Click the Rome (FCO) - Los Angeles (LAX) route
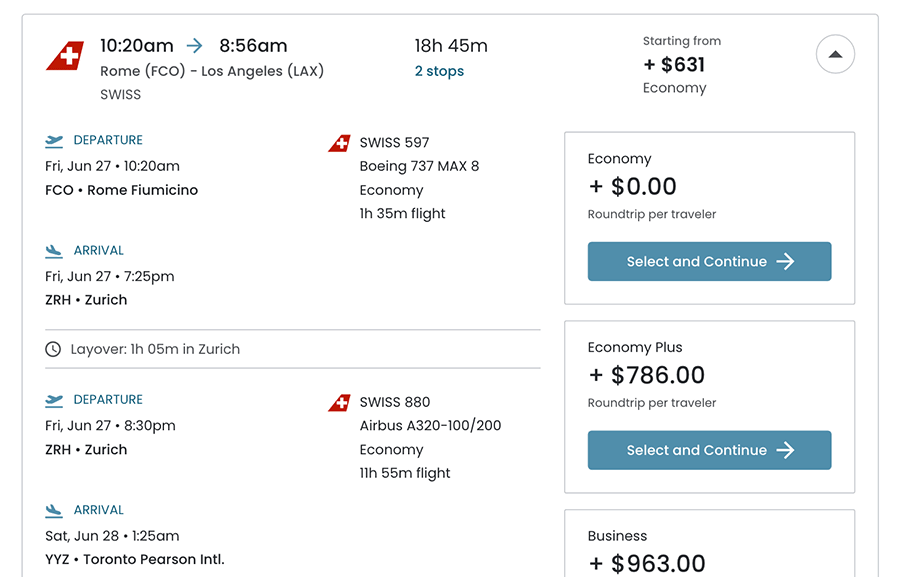Screen dimensions: 900x577 click(212, 71)
